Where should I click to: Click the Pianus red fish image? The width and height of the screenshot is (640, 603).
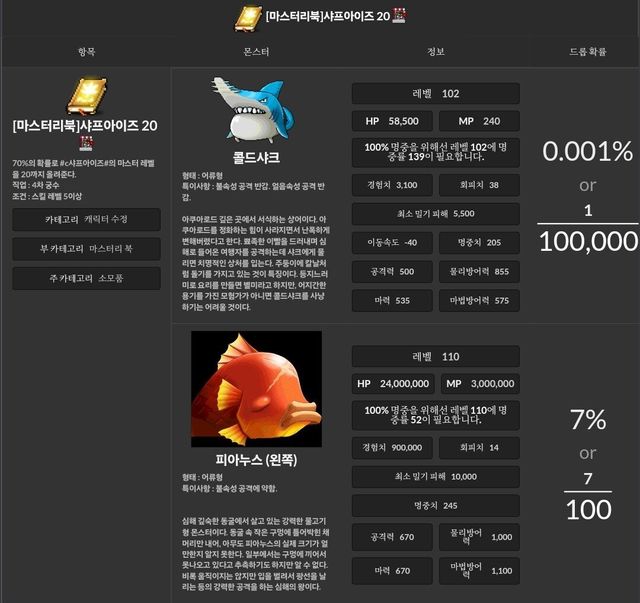pos(256,388)
